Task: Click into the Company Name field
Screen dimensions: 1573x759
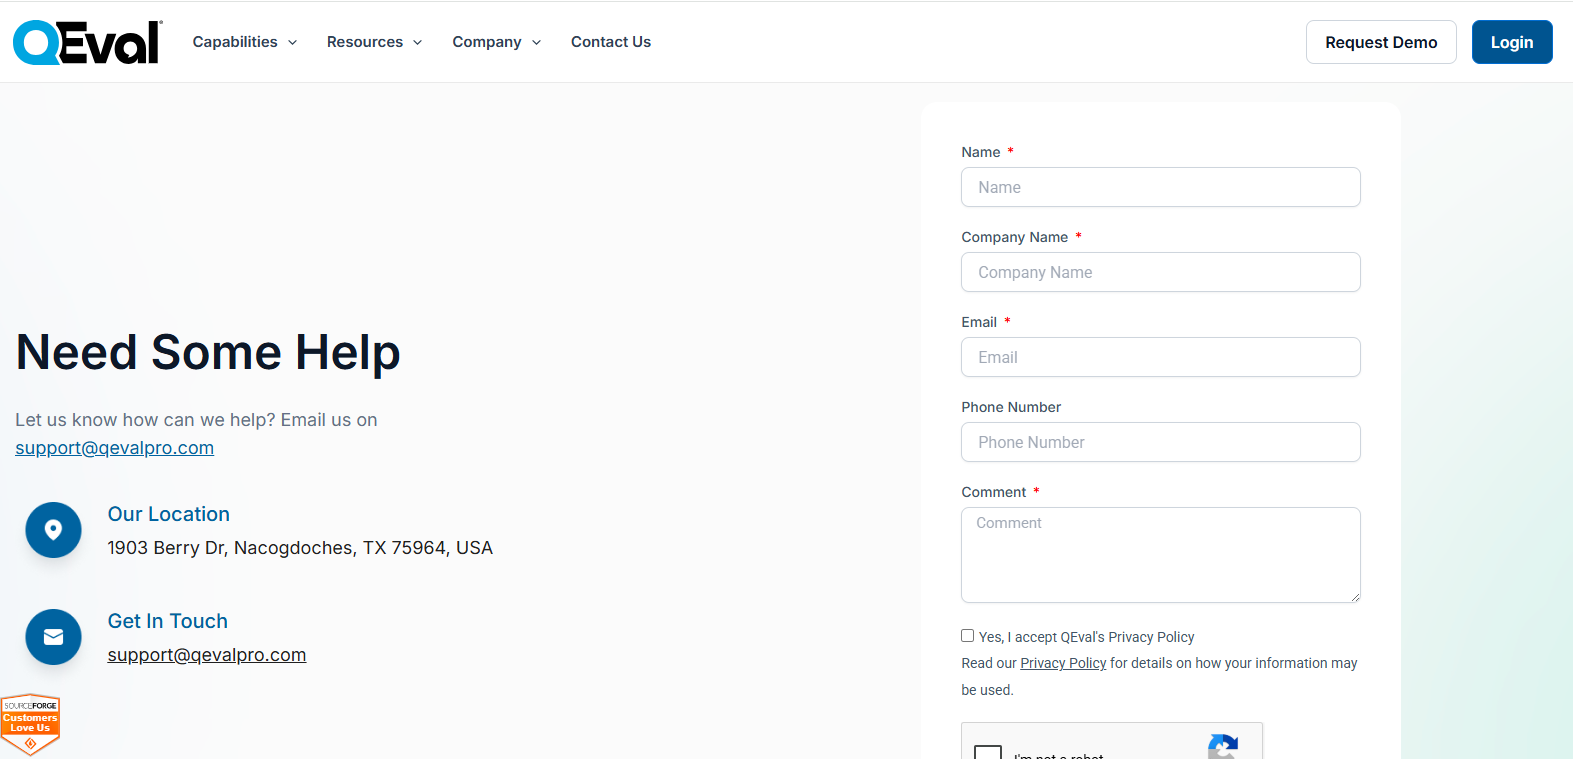Action: pos(1160,272)
